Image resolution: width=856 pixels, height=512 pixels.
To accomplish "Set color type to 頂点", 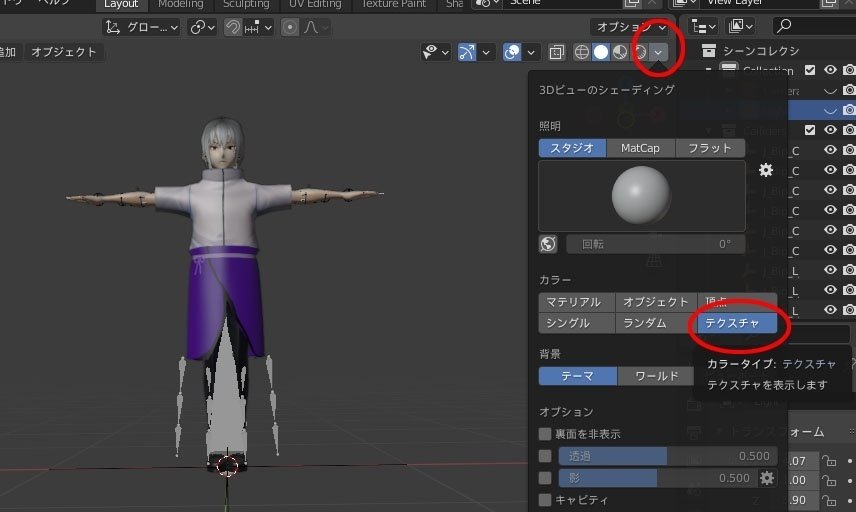I will click(x=737, y=300).
